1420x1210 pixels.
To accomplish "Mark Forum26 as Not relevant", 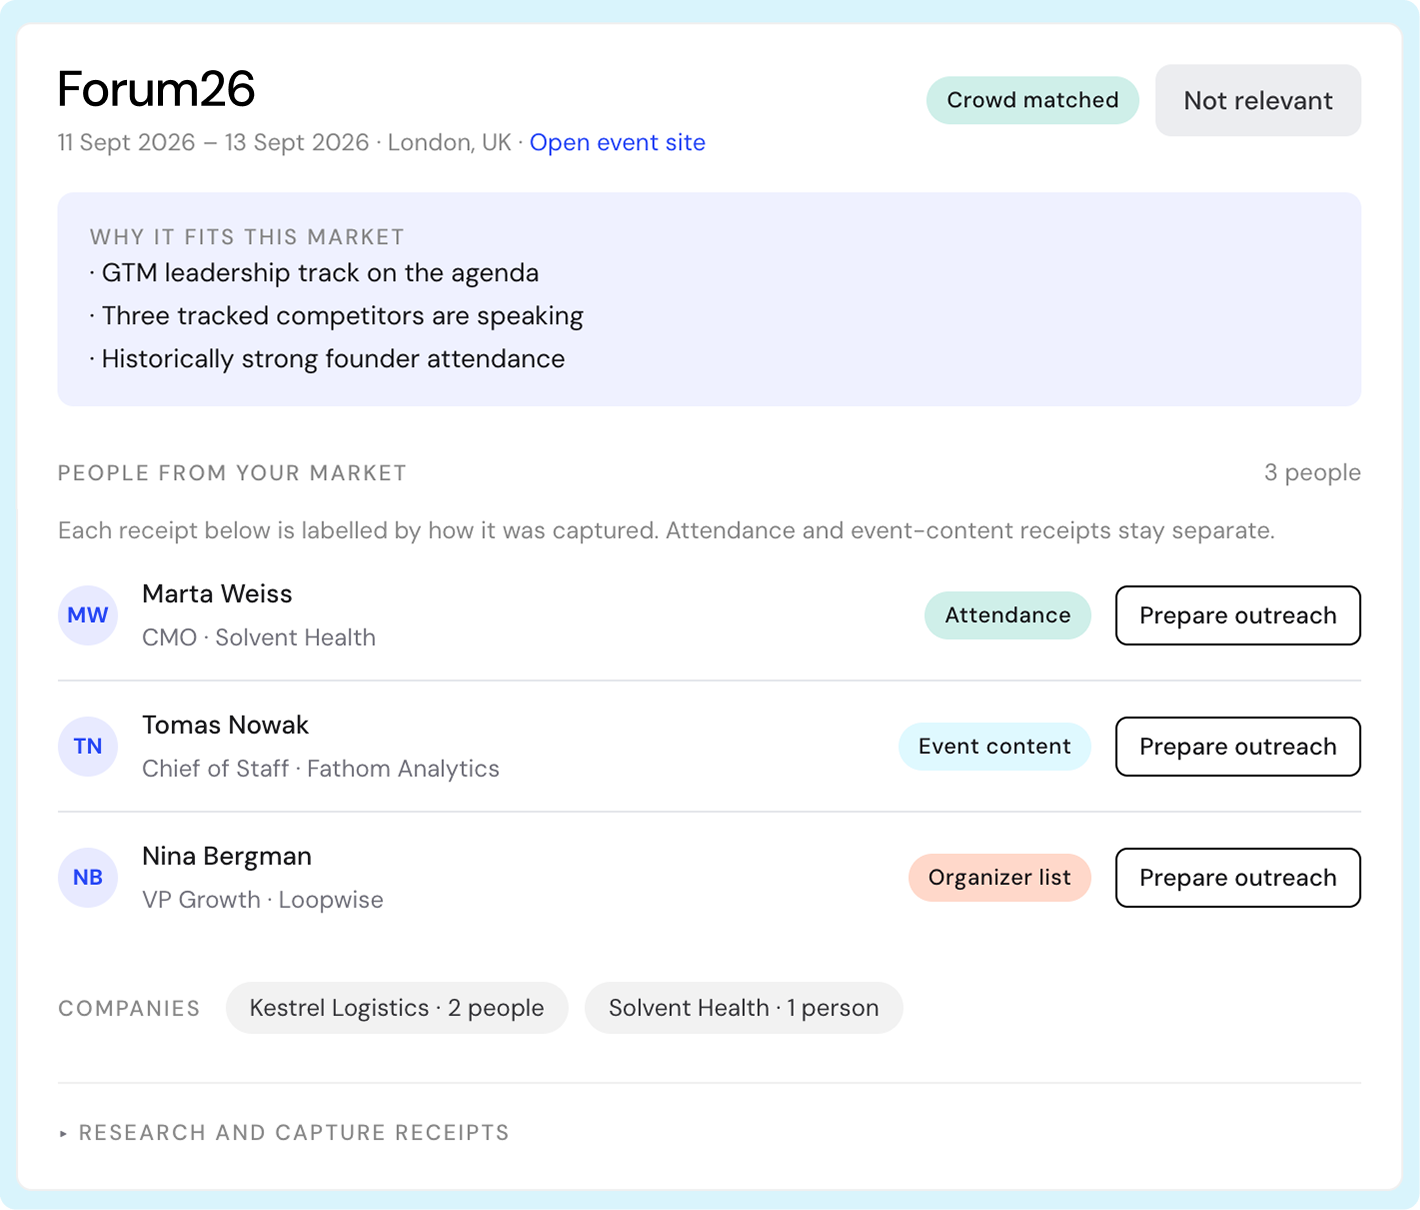I will pos(1258,100).
